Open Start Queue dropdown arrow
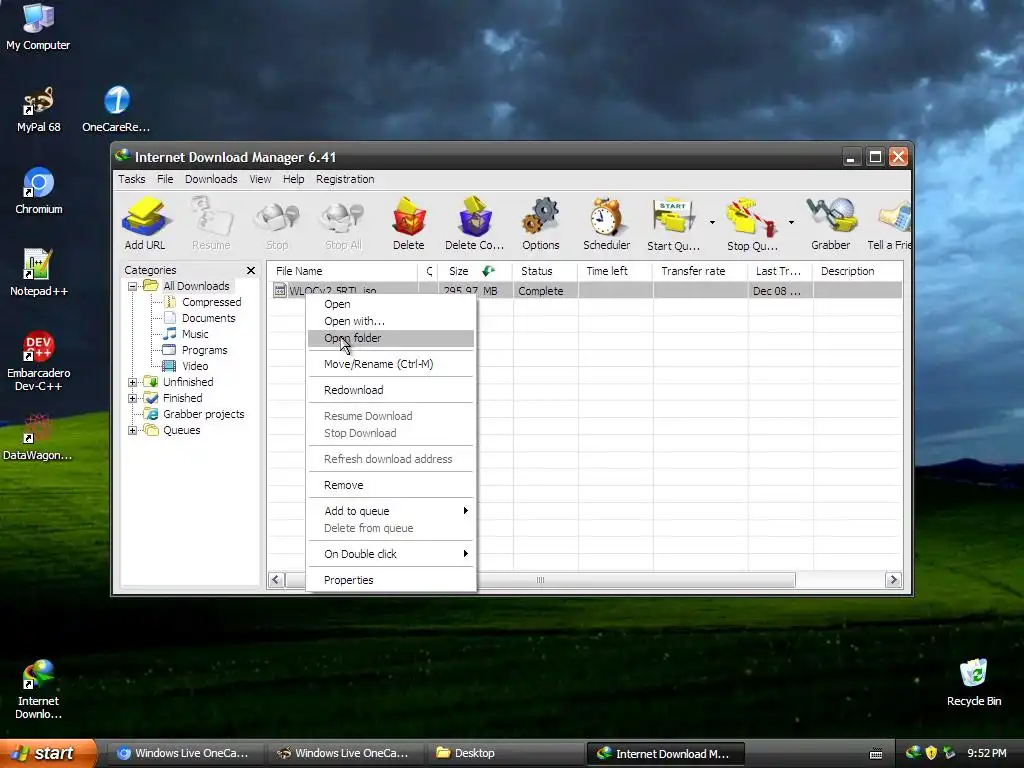Viewport: 1024px width, 768px height. click(712, 223)
